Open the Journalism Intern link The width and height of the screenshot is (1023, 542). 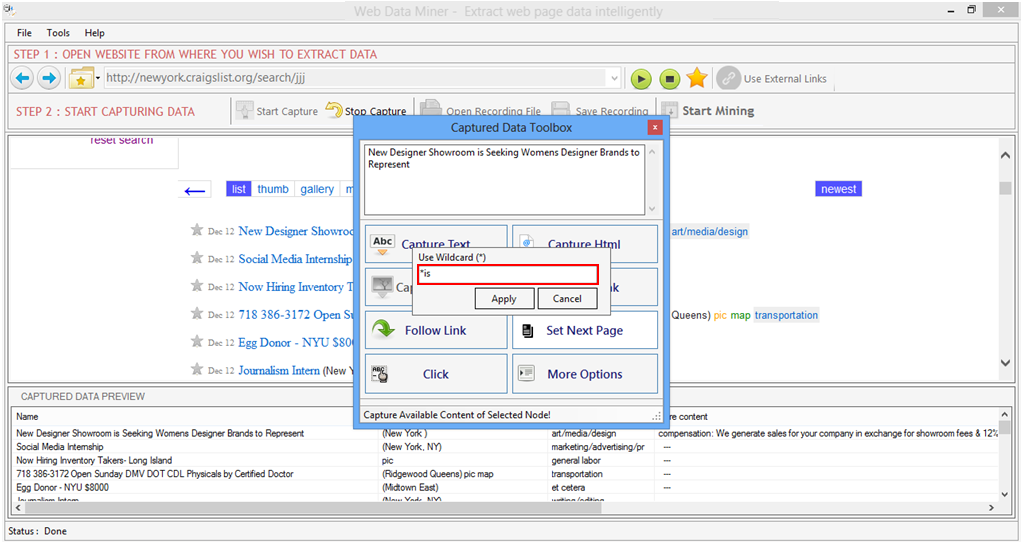tap(279, 370)
